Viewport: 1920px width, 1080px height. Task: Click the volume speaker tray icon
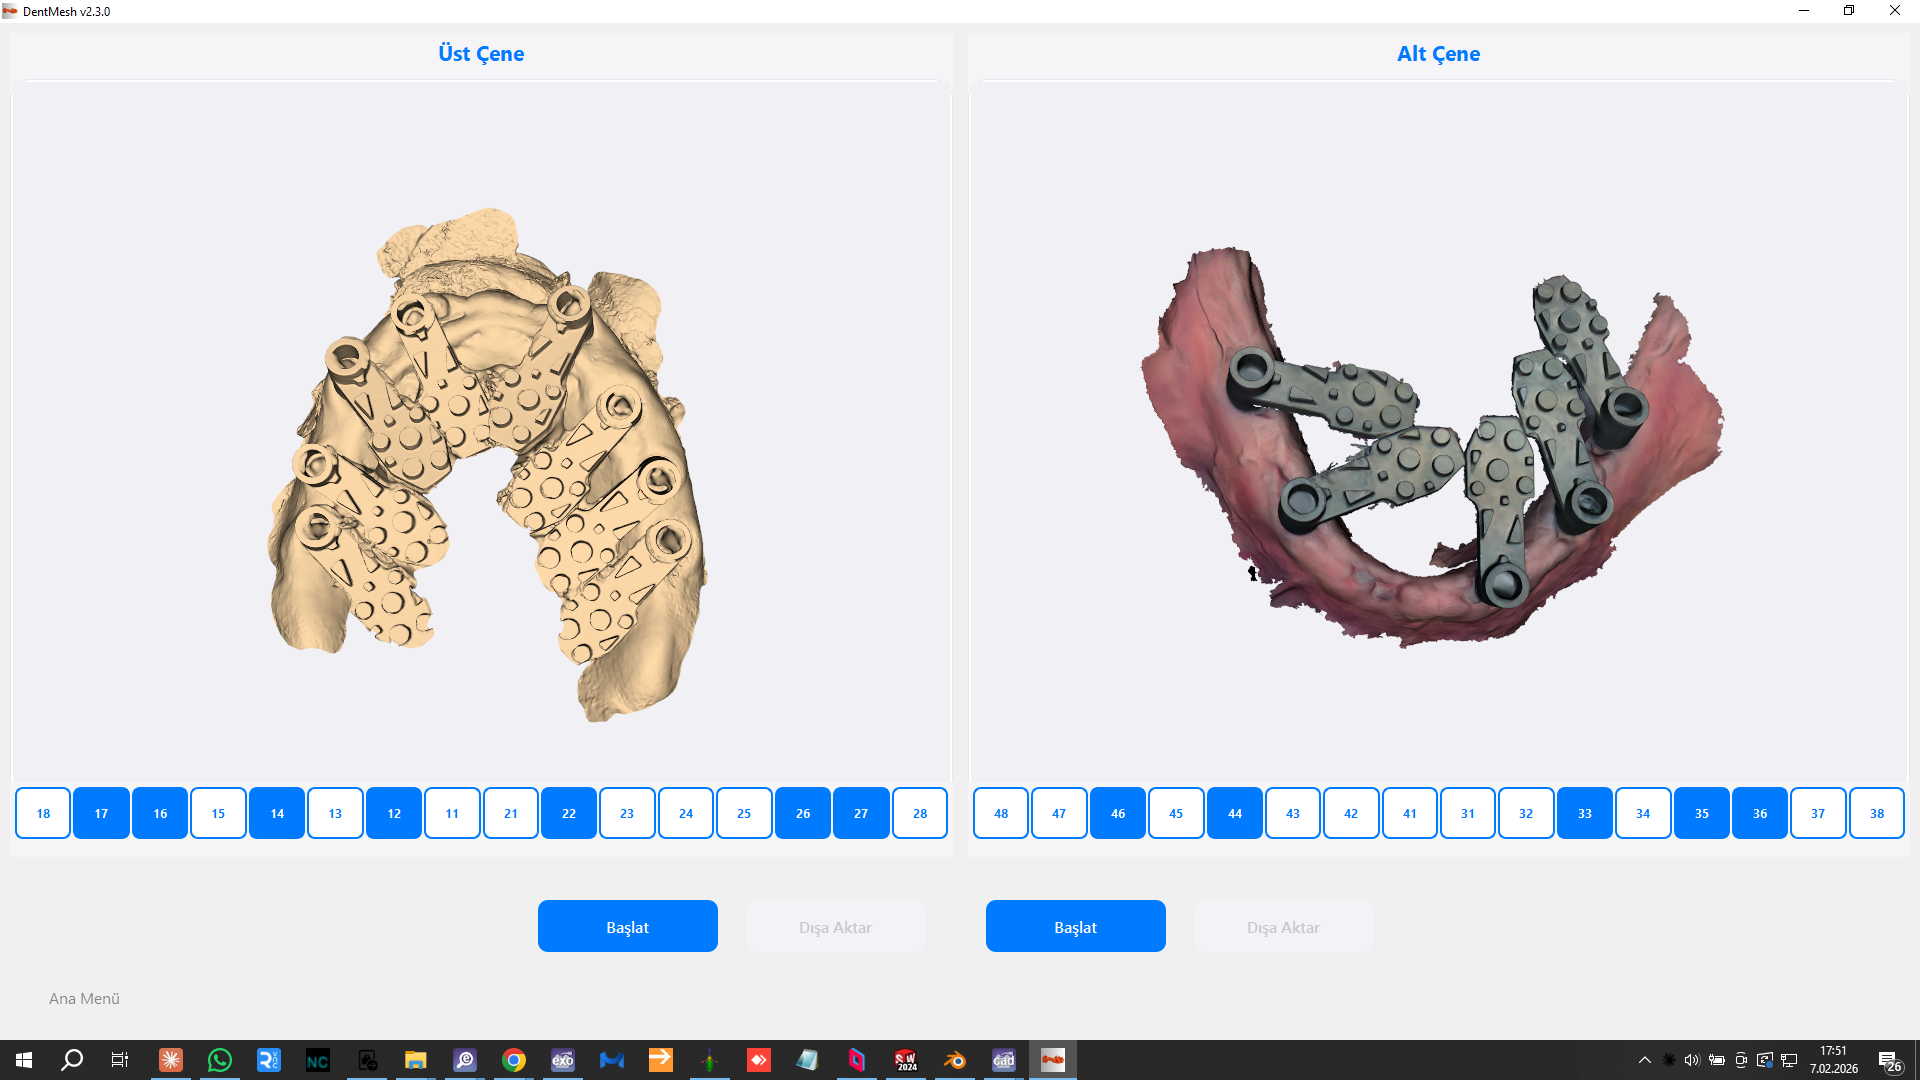tap(1691, 1060)
